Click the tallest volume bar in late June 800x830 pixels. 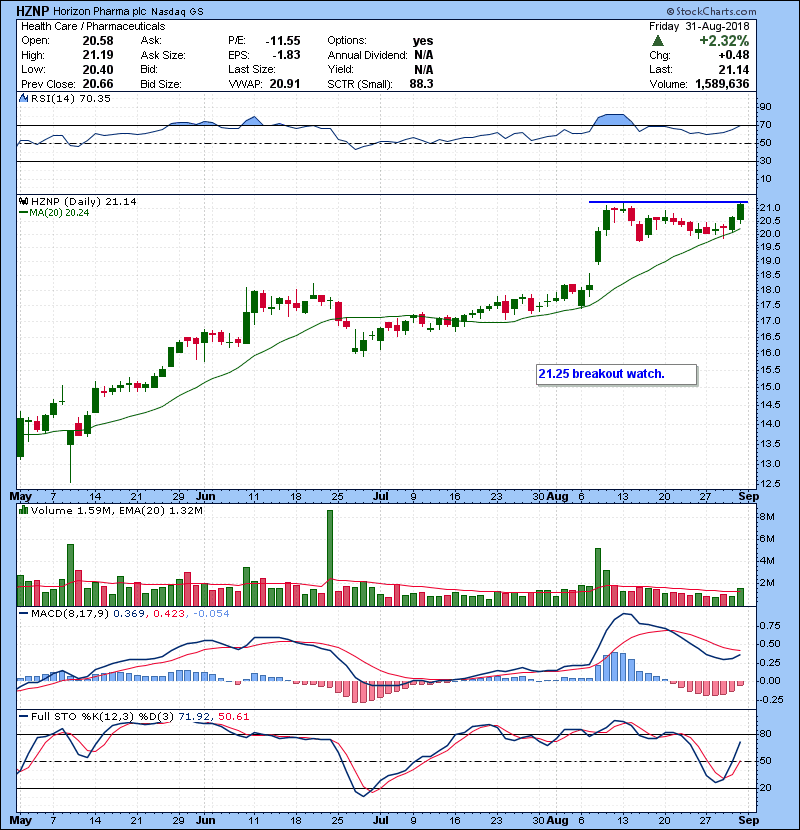[x=330, y=558]
